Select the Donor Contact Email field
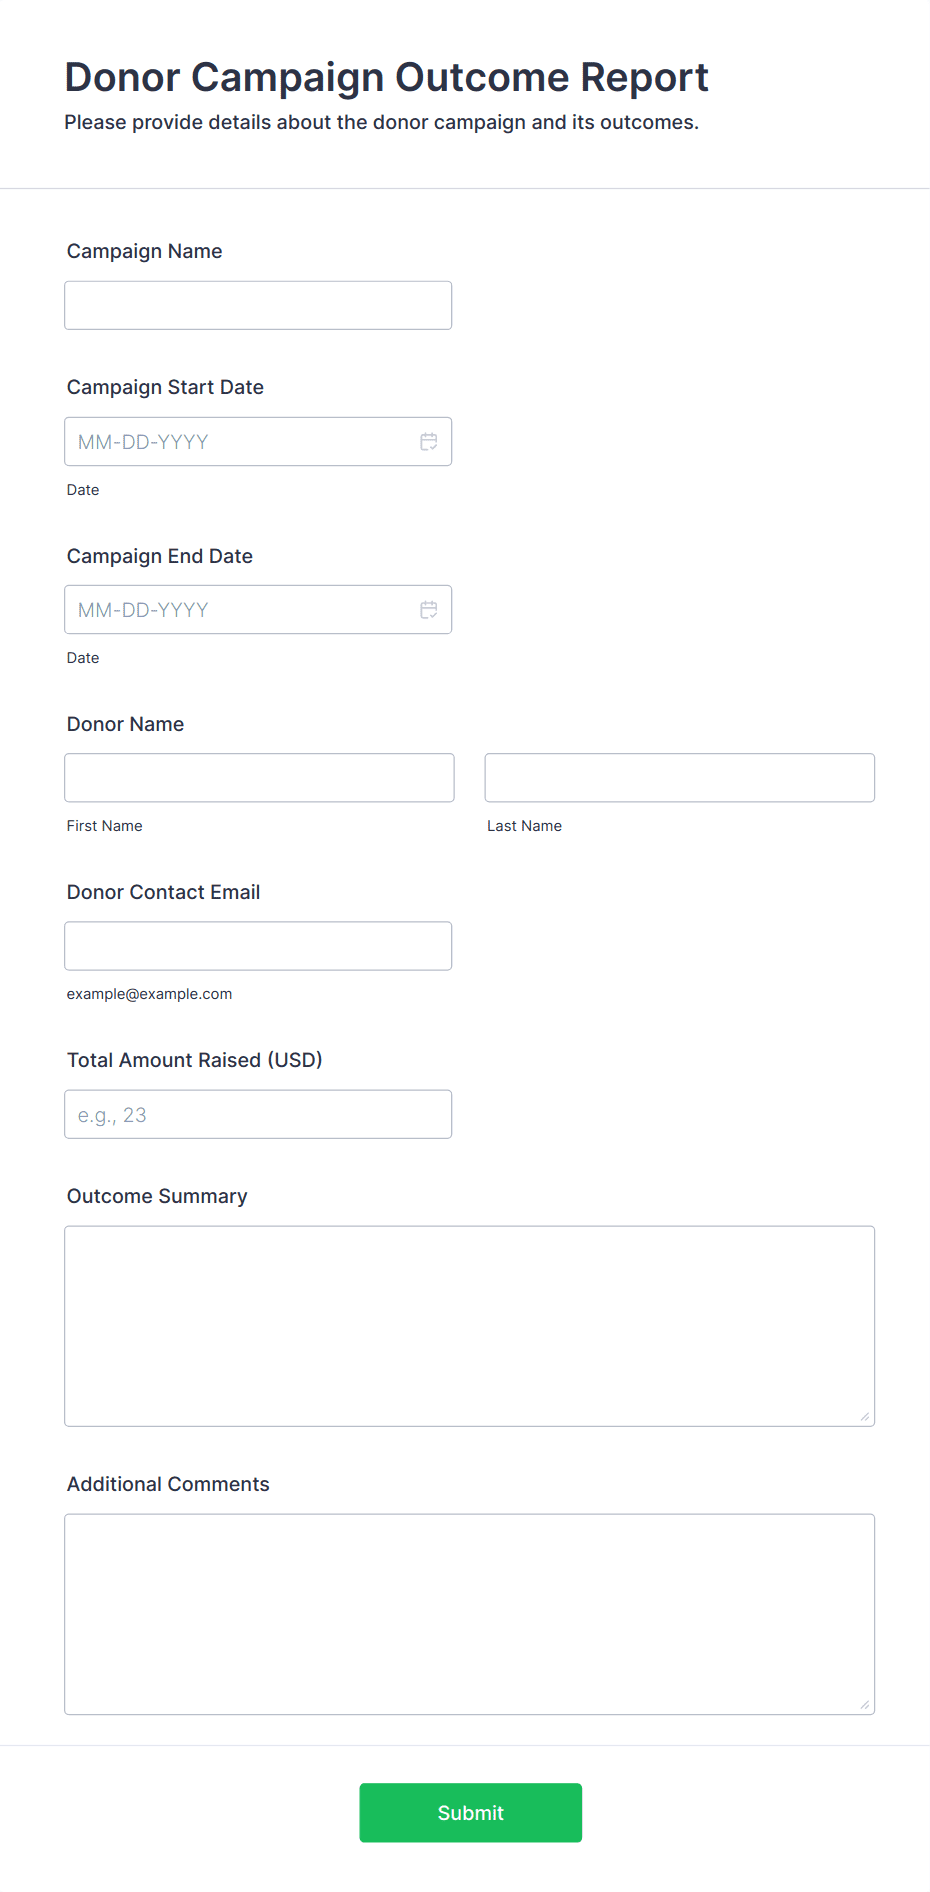 258,946
